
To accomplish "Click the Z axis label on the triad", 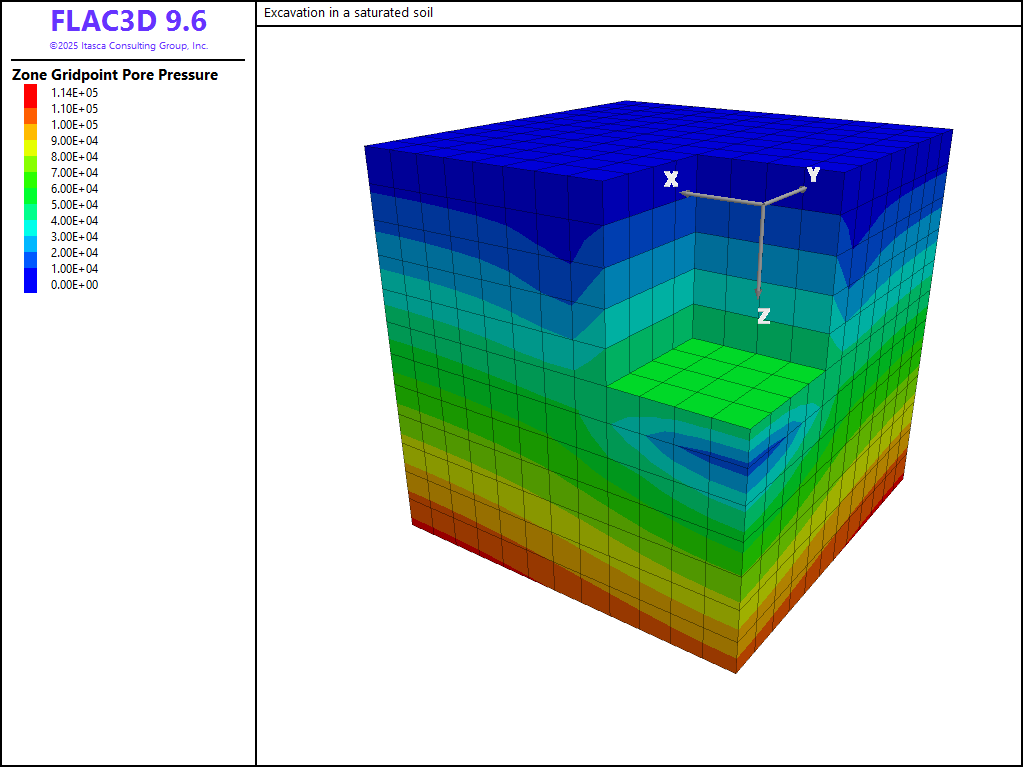I will pyautogui.click(x=764, y=316).
